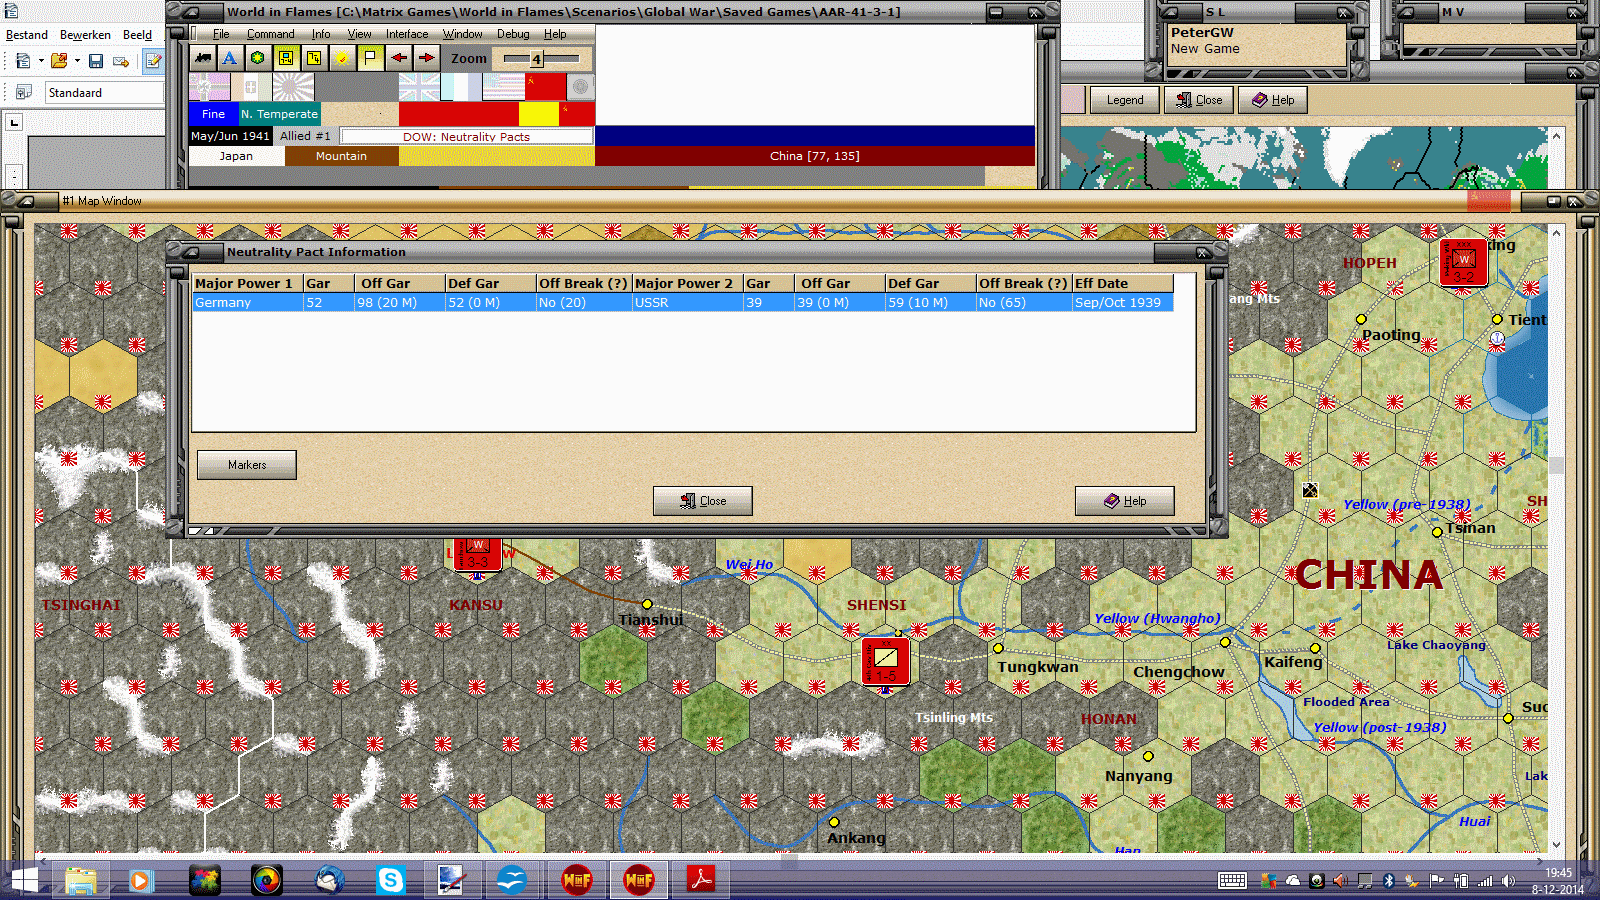Click the Kaifeng city marker on map
The width and height of the screenshot is (1600, 900).
click(1315, 648)
